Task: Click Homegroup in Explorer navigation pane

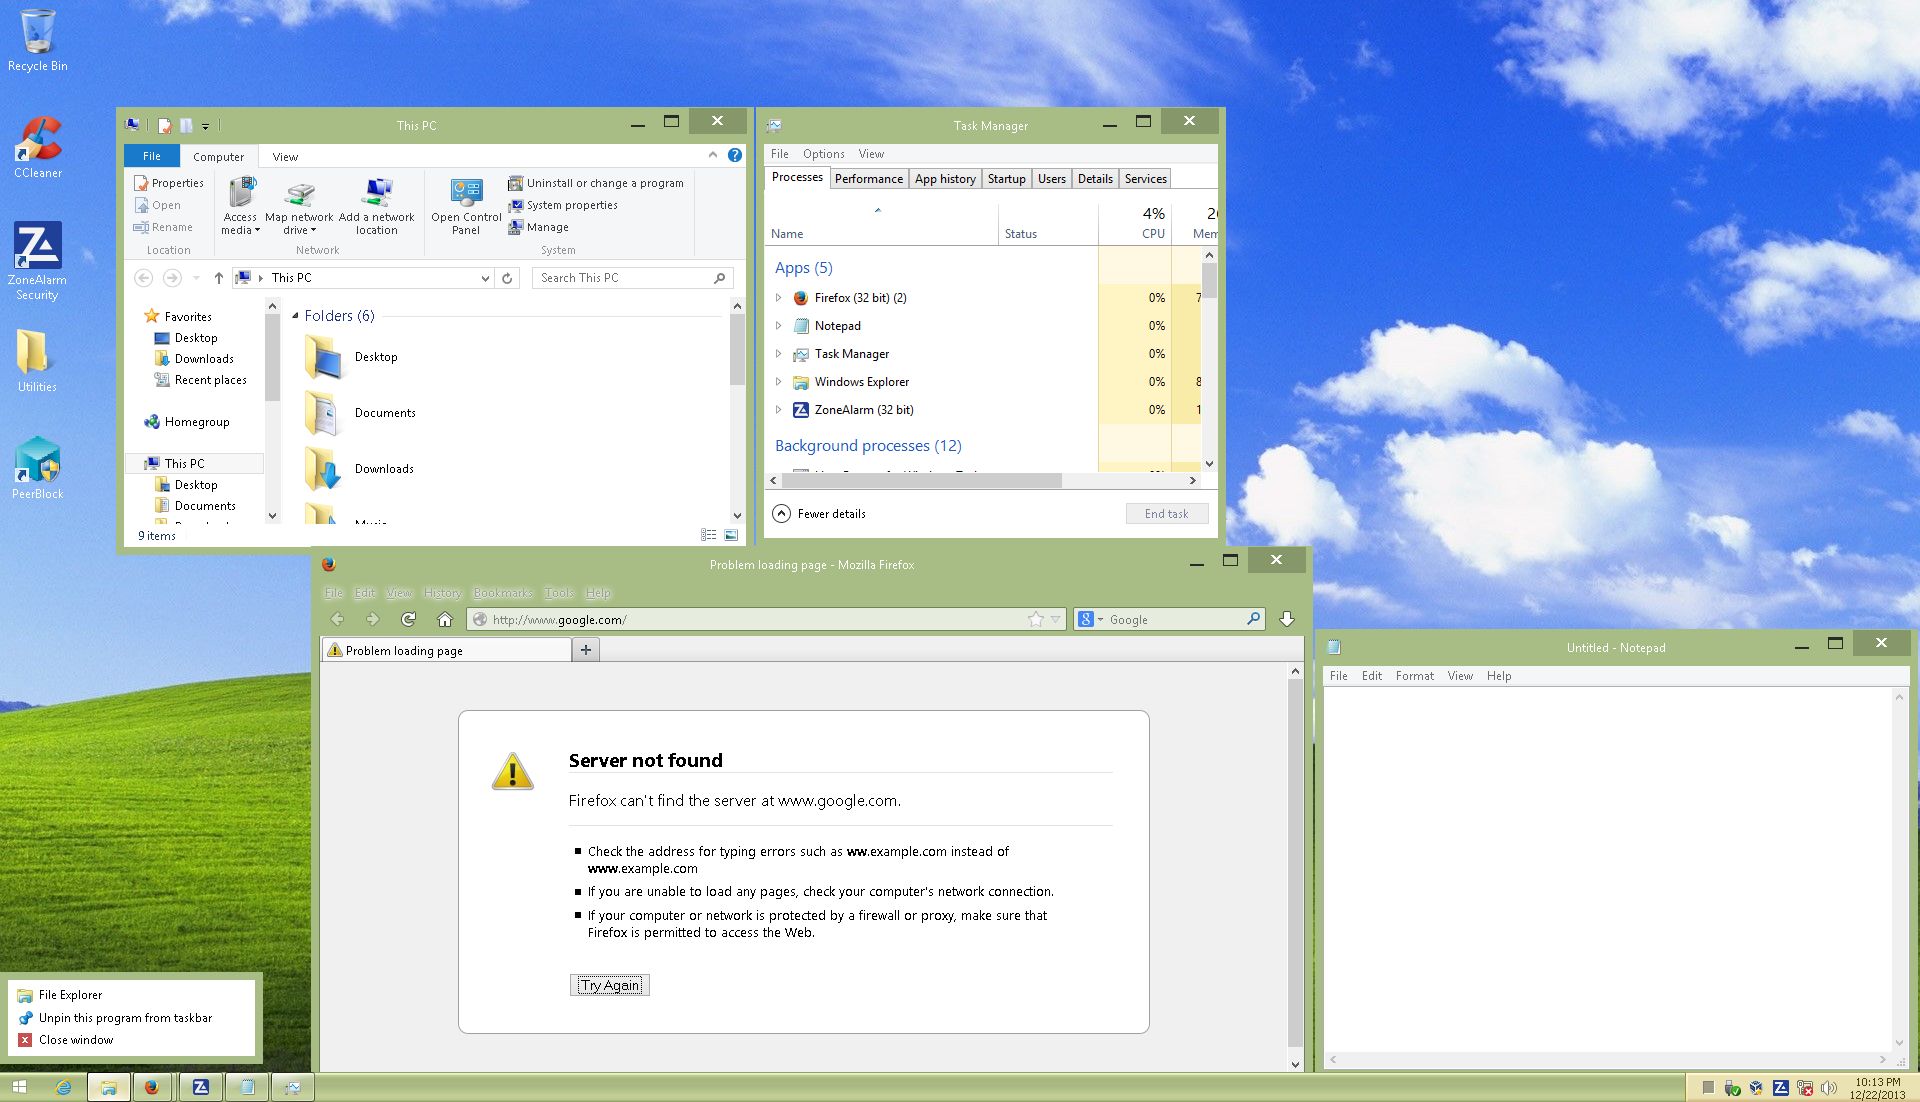Action: (187, 422)
